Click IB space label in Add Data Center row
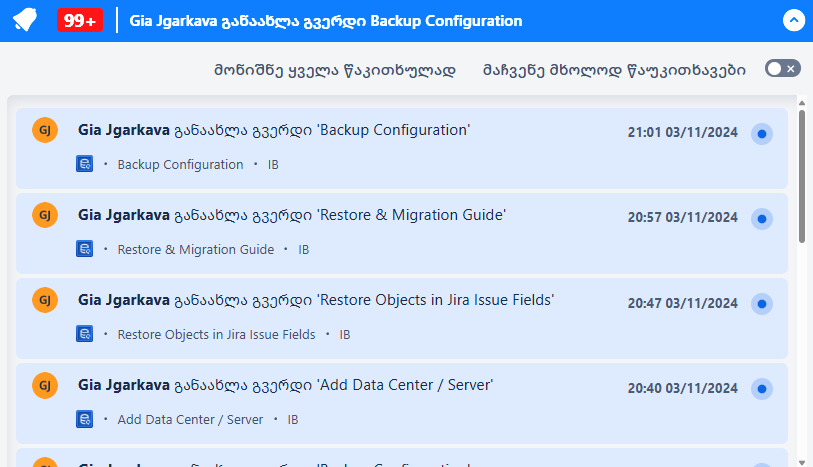This screenshot has width=813, height=467. pyautogui.click(x=293, y=419)
